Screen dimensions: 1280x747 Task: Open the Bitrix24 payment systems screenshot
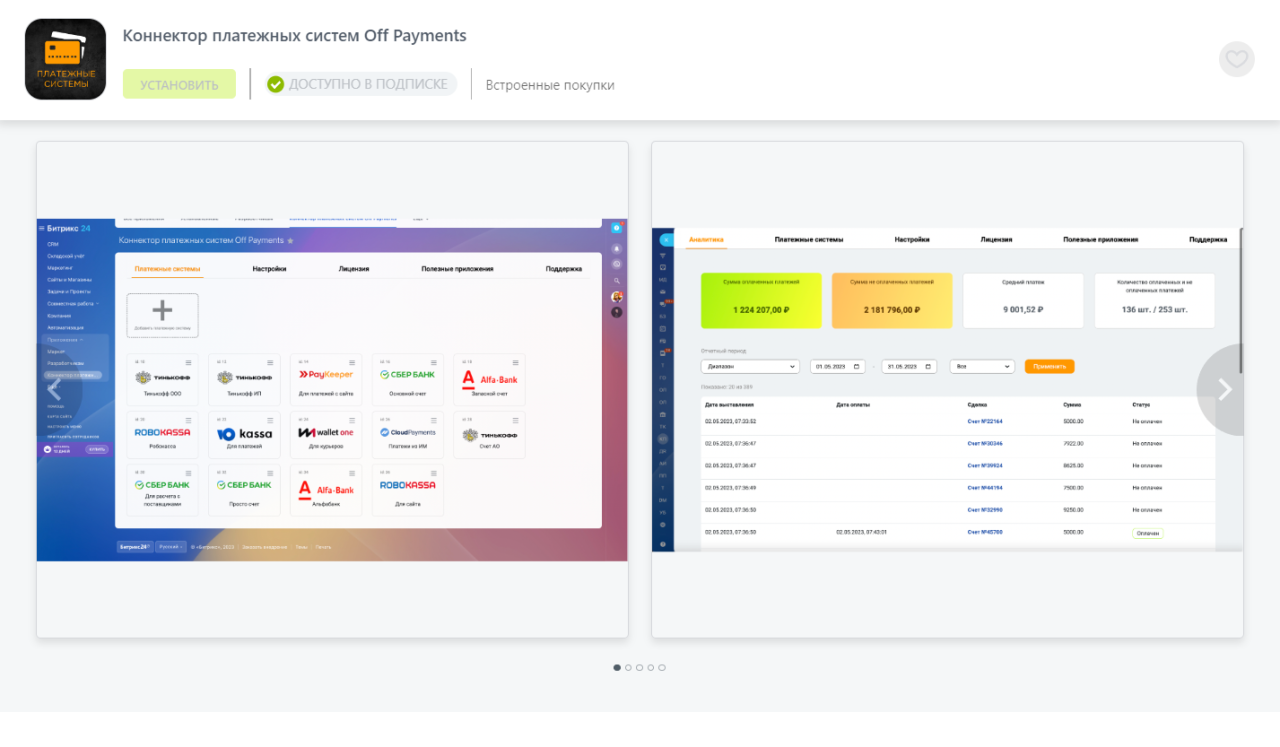[332, 389]
